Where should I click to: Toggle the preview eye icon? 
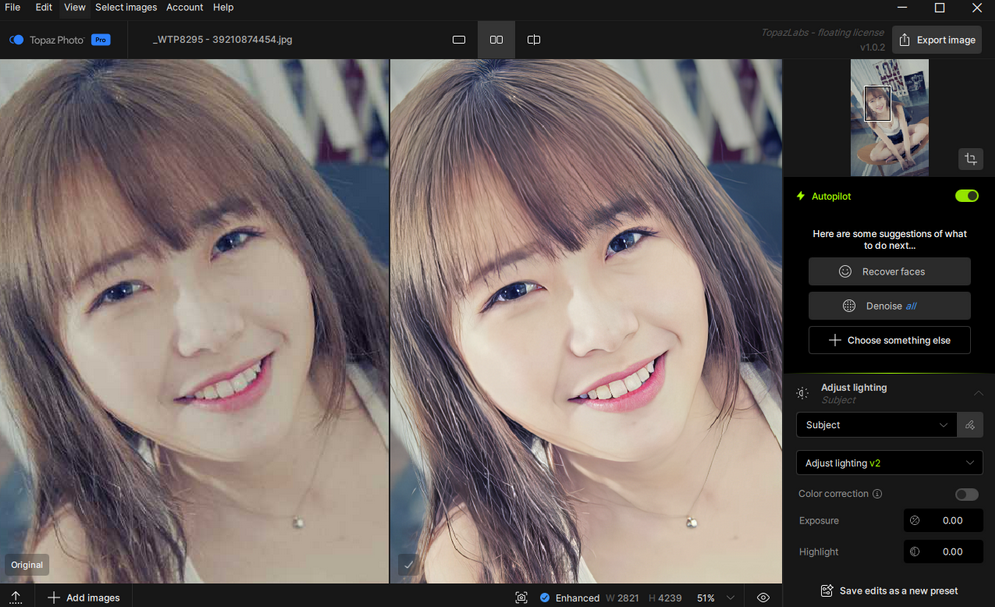763,598
